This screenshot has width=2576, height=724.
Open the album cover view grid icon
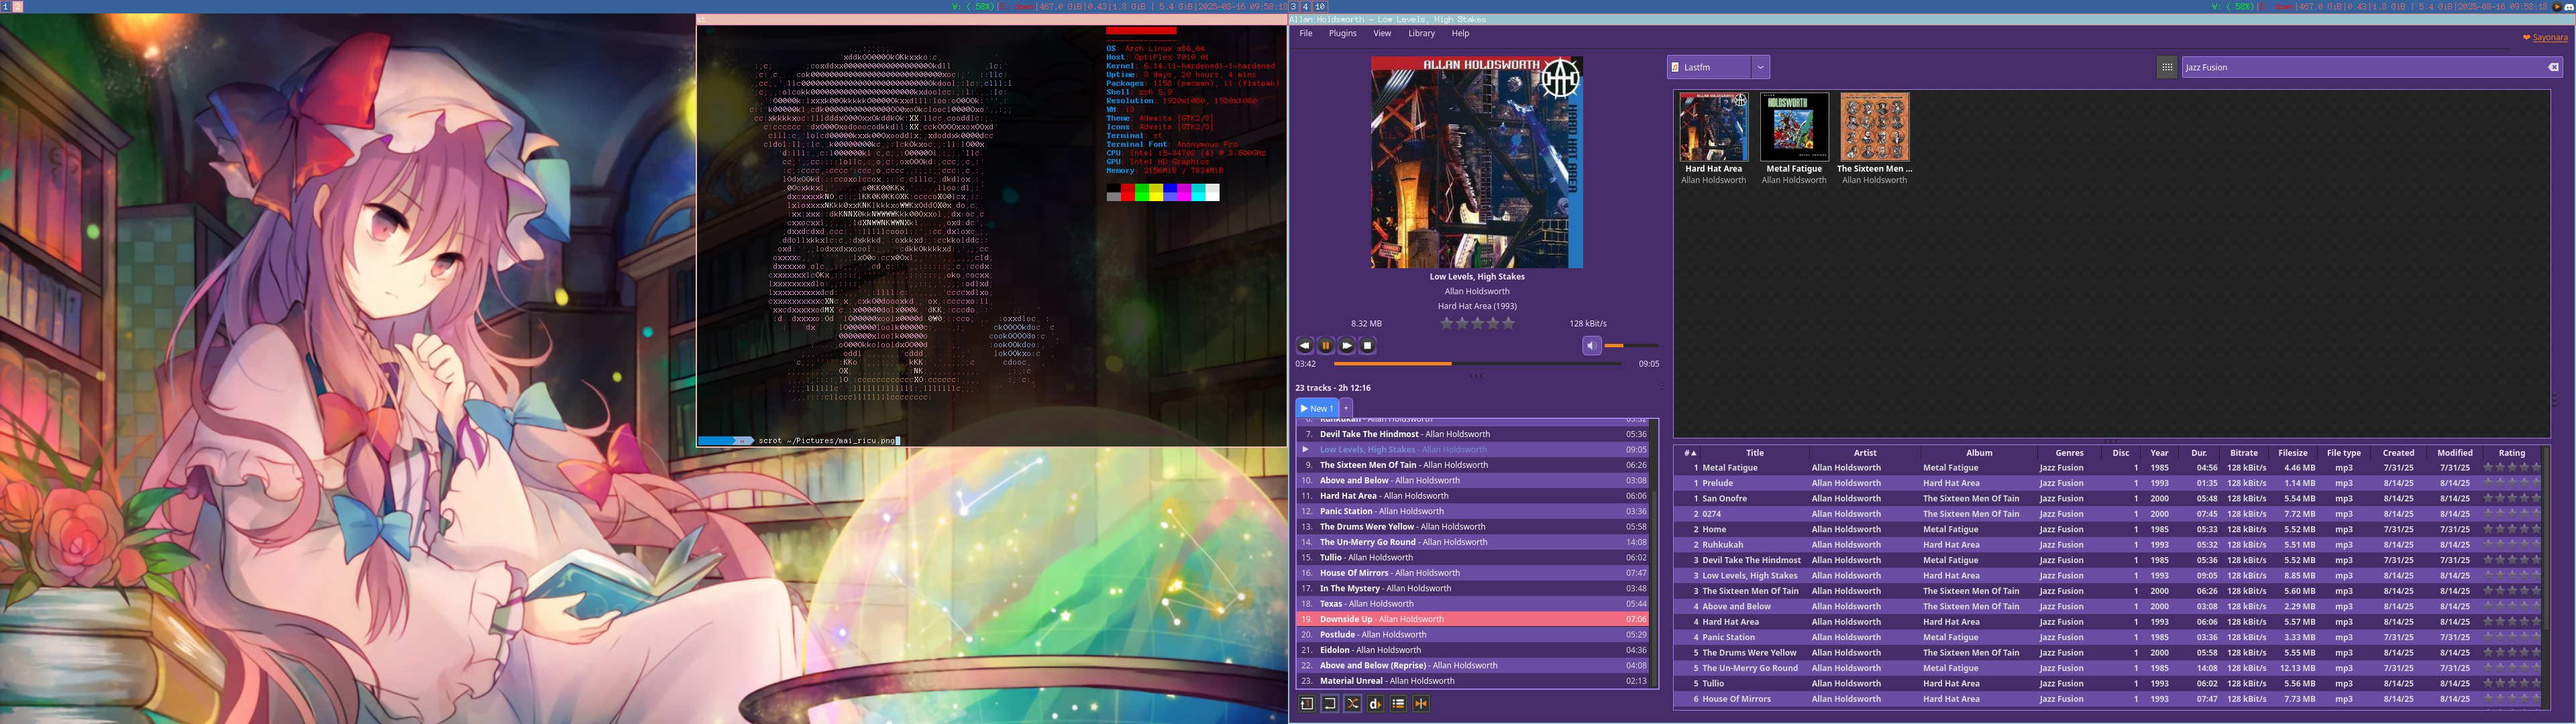point(2166,67)
